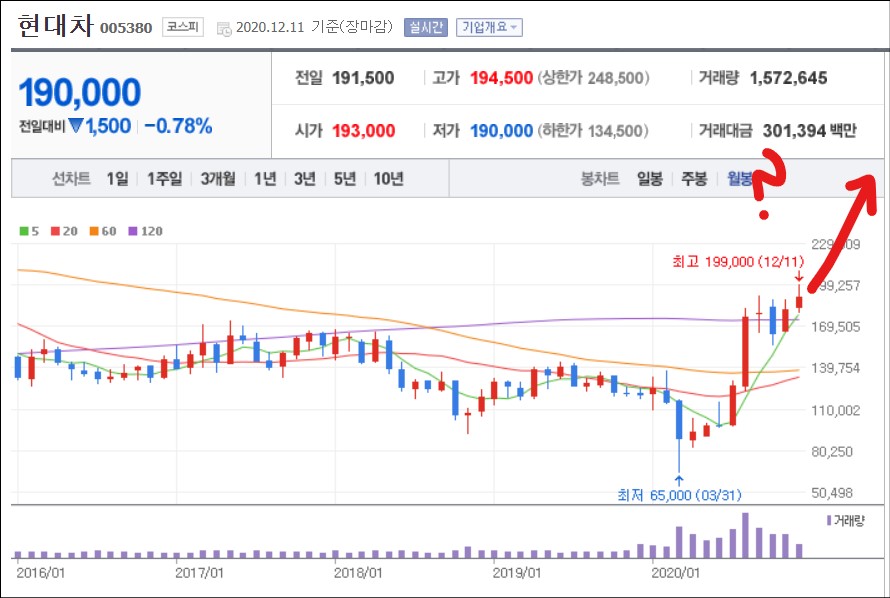Image resolution: width=890 pixels, height=598 pixels.
Task: Click the 시가 value 193,000
Action: [x=363, y=130]
